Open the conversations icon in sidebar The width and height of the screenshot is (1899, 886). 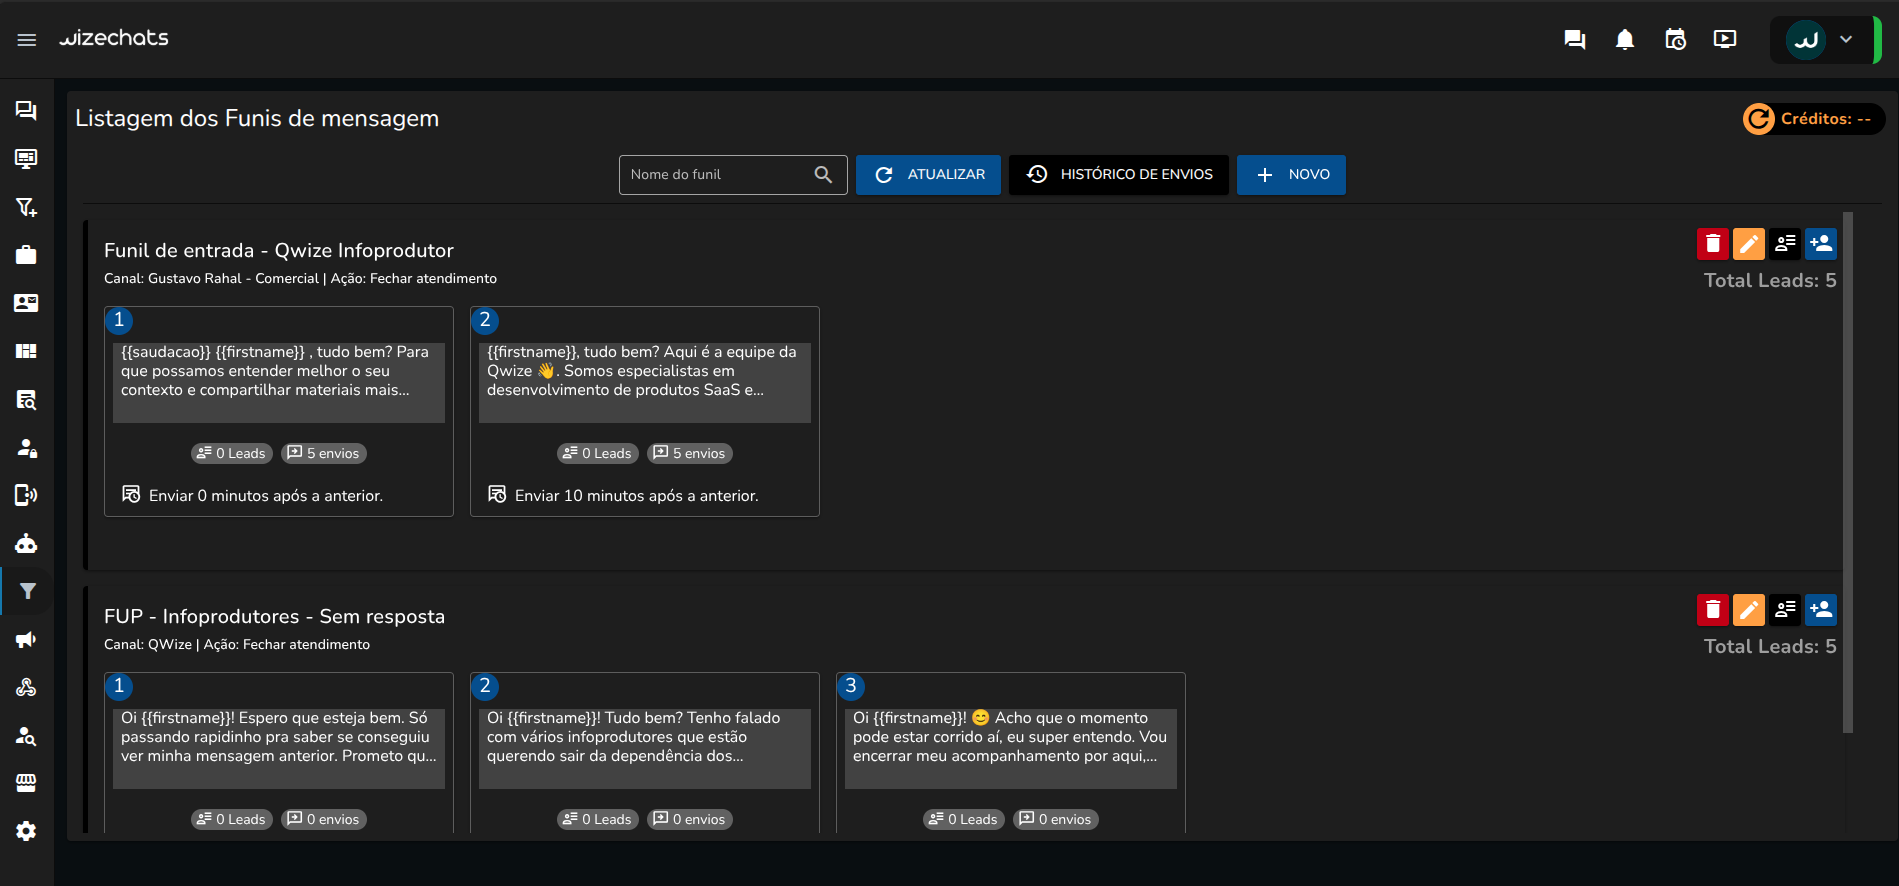[27, 110]
